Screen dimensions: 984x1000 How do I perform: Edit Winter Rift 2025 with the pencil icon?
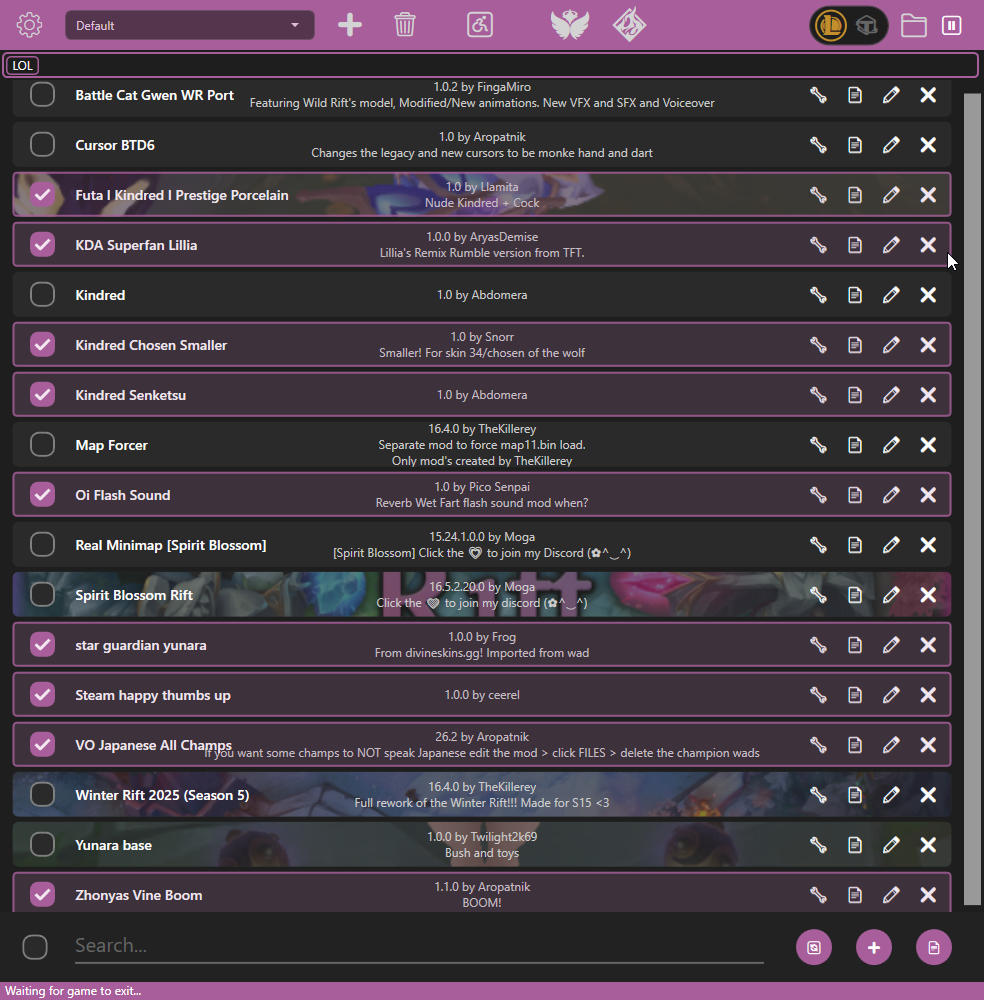891,795
